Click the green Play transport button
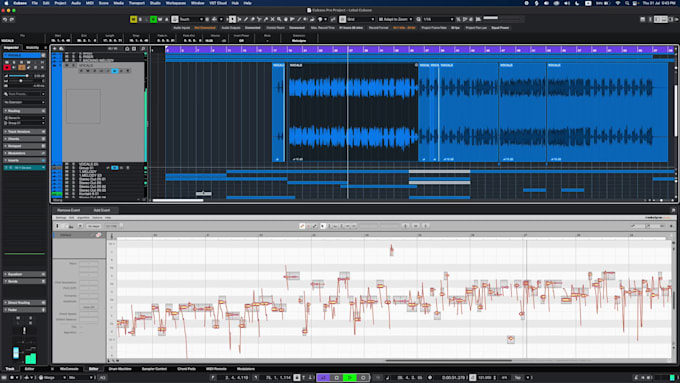Screen dimensions: 680x383 350,378
